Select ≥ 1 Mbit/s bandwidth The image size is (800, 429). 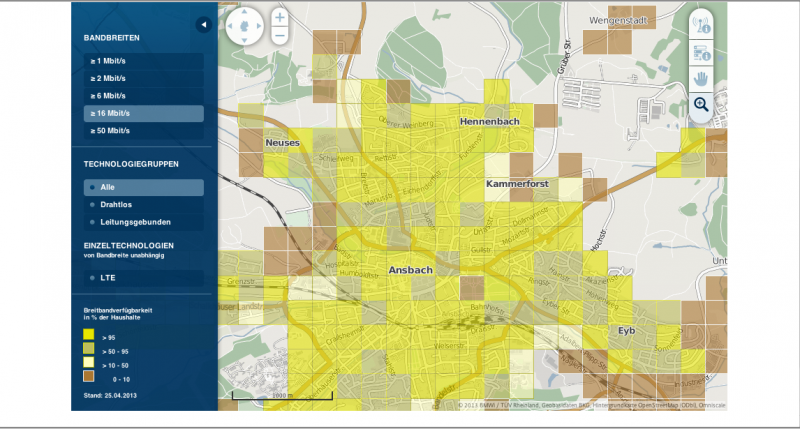[143, 61]
